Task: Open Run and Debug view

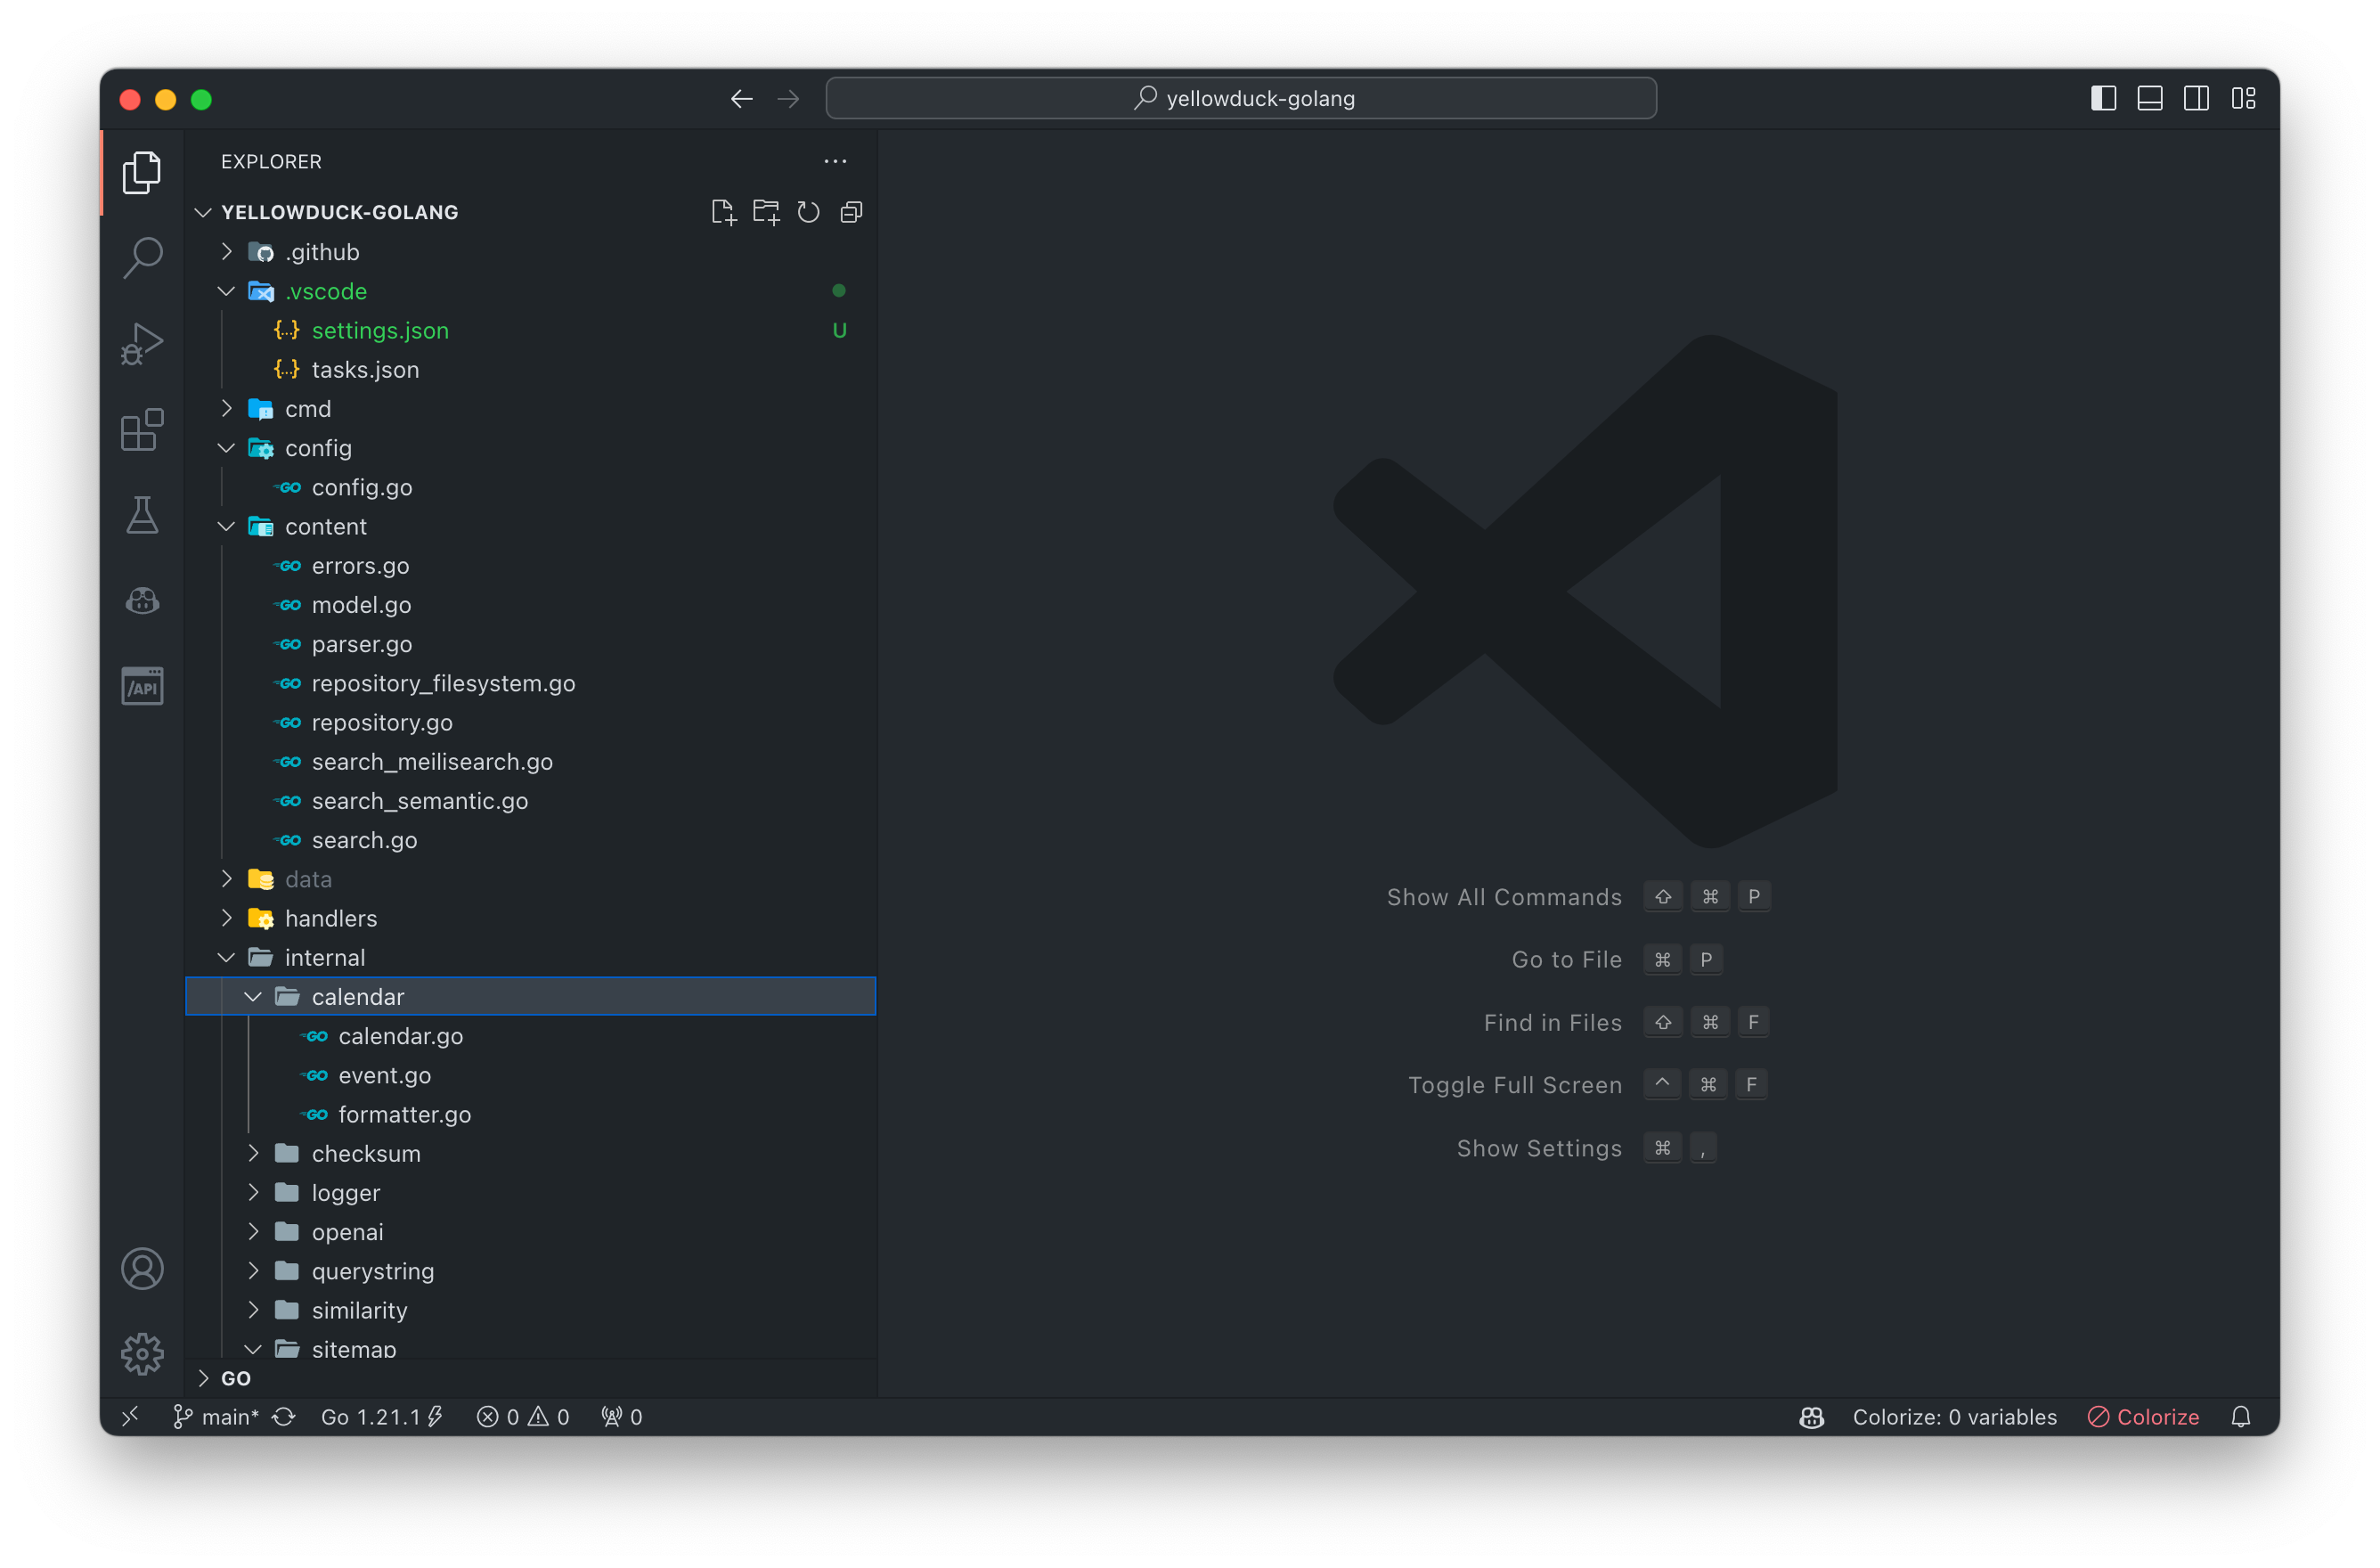Action: pyautogui.click(x=142, y=344)
